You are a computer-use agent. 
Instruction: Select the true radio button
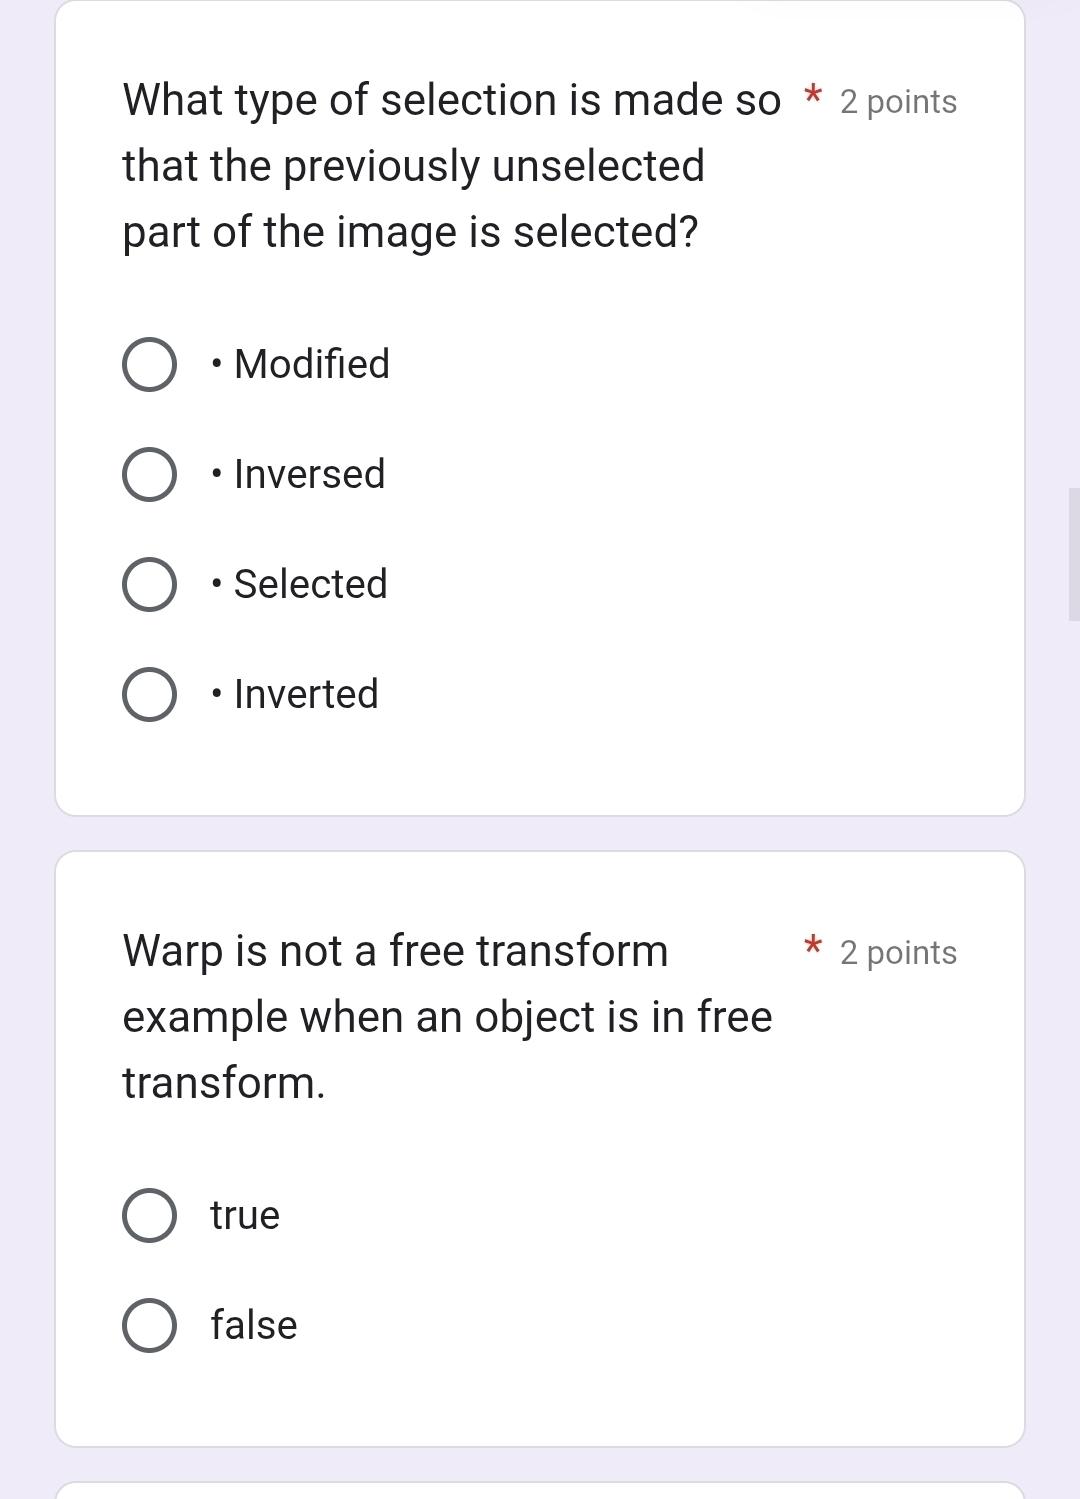(x=150, y=1216)
